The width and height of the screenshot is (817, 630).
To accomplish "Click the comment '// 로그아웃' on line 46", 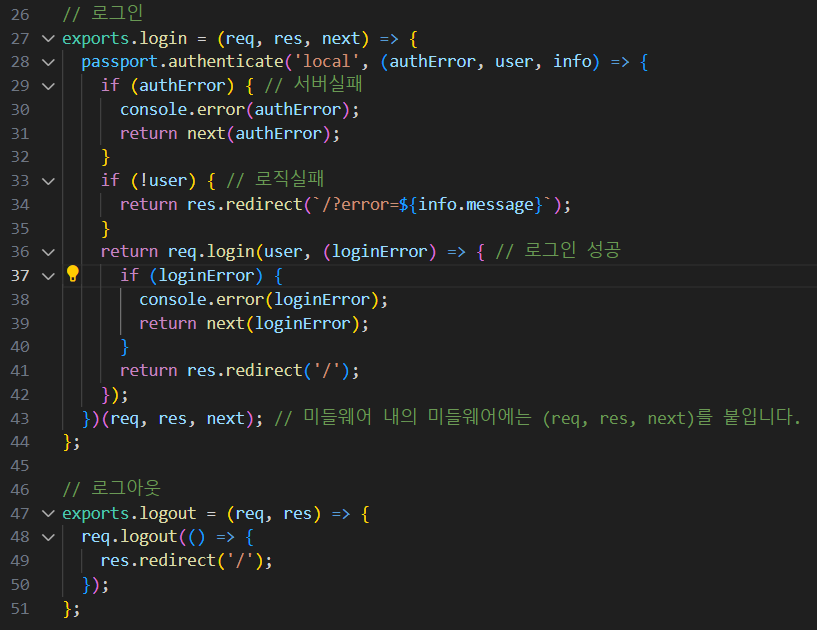I will (x=112, y=489).
